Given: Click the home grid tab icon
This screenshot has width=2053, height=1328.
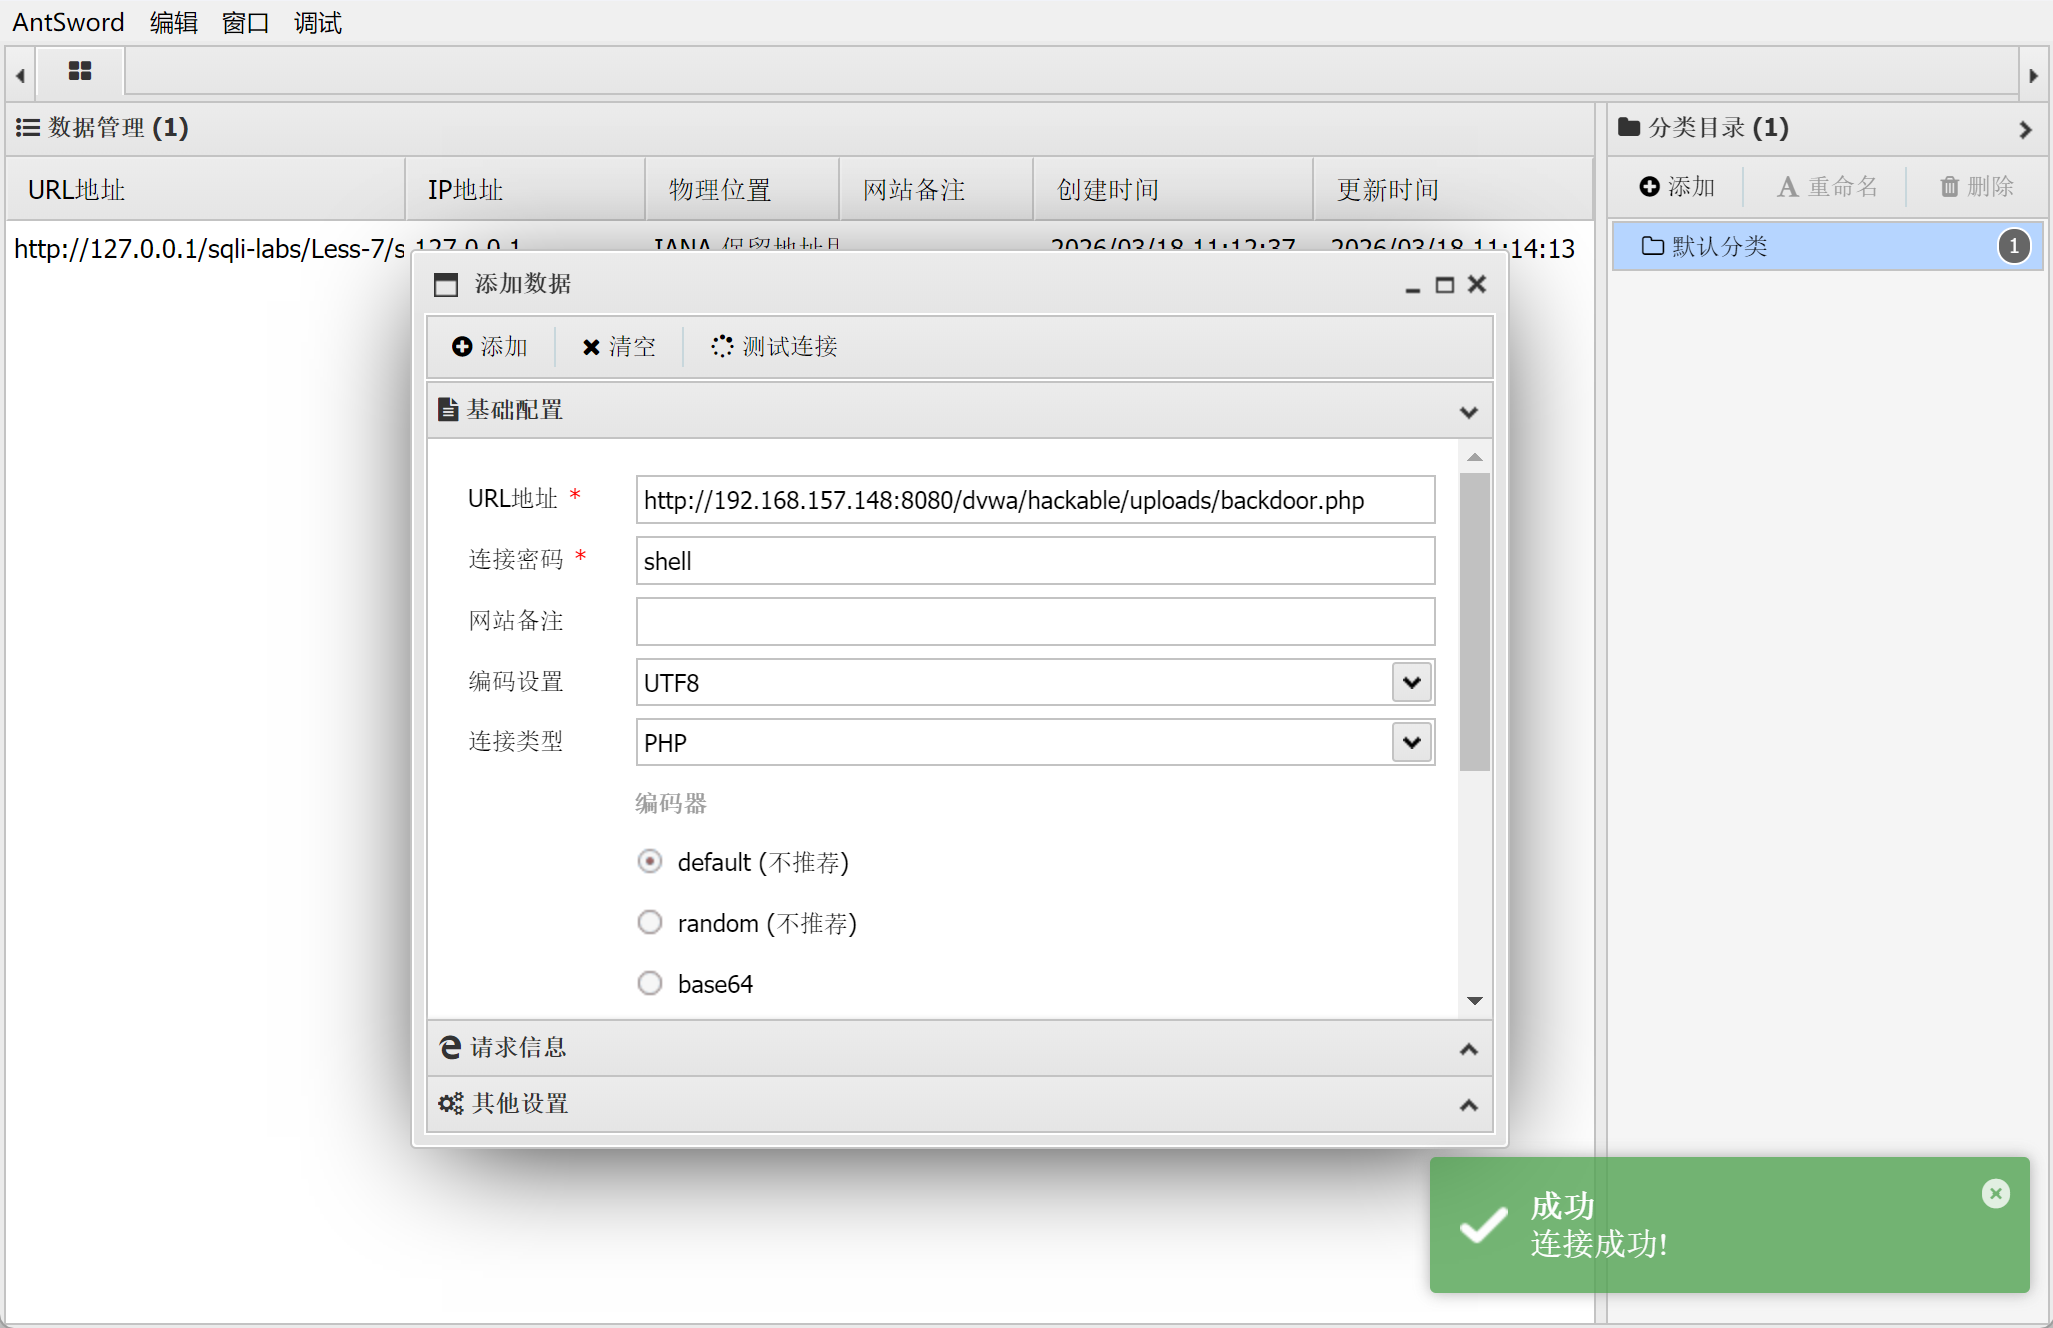Looking at the screenshot, I should pyautogui.click(x=80, y=71).
